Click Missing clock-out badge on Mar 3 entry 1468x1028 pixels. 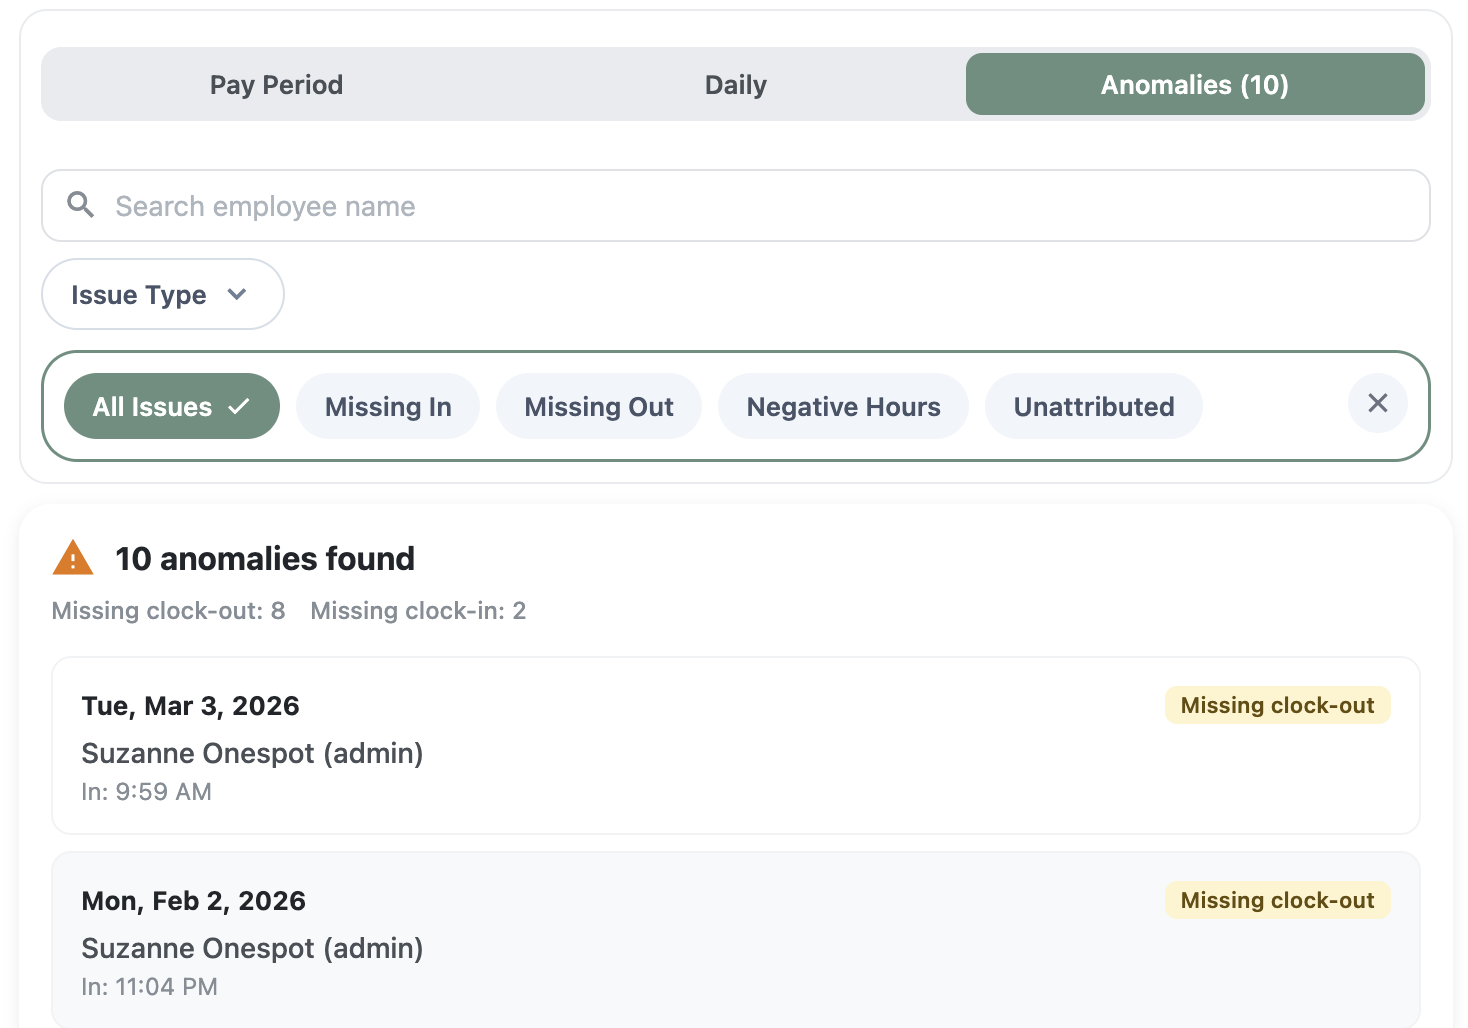1277,705
